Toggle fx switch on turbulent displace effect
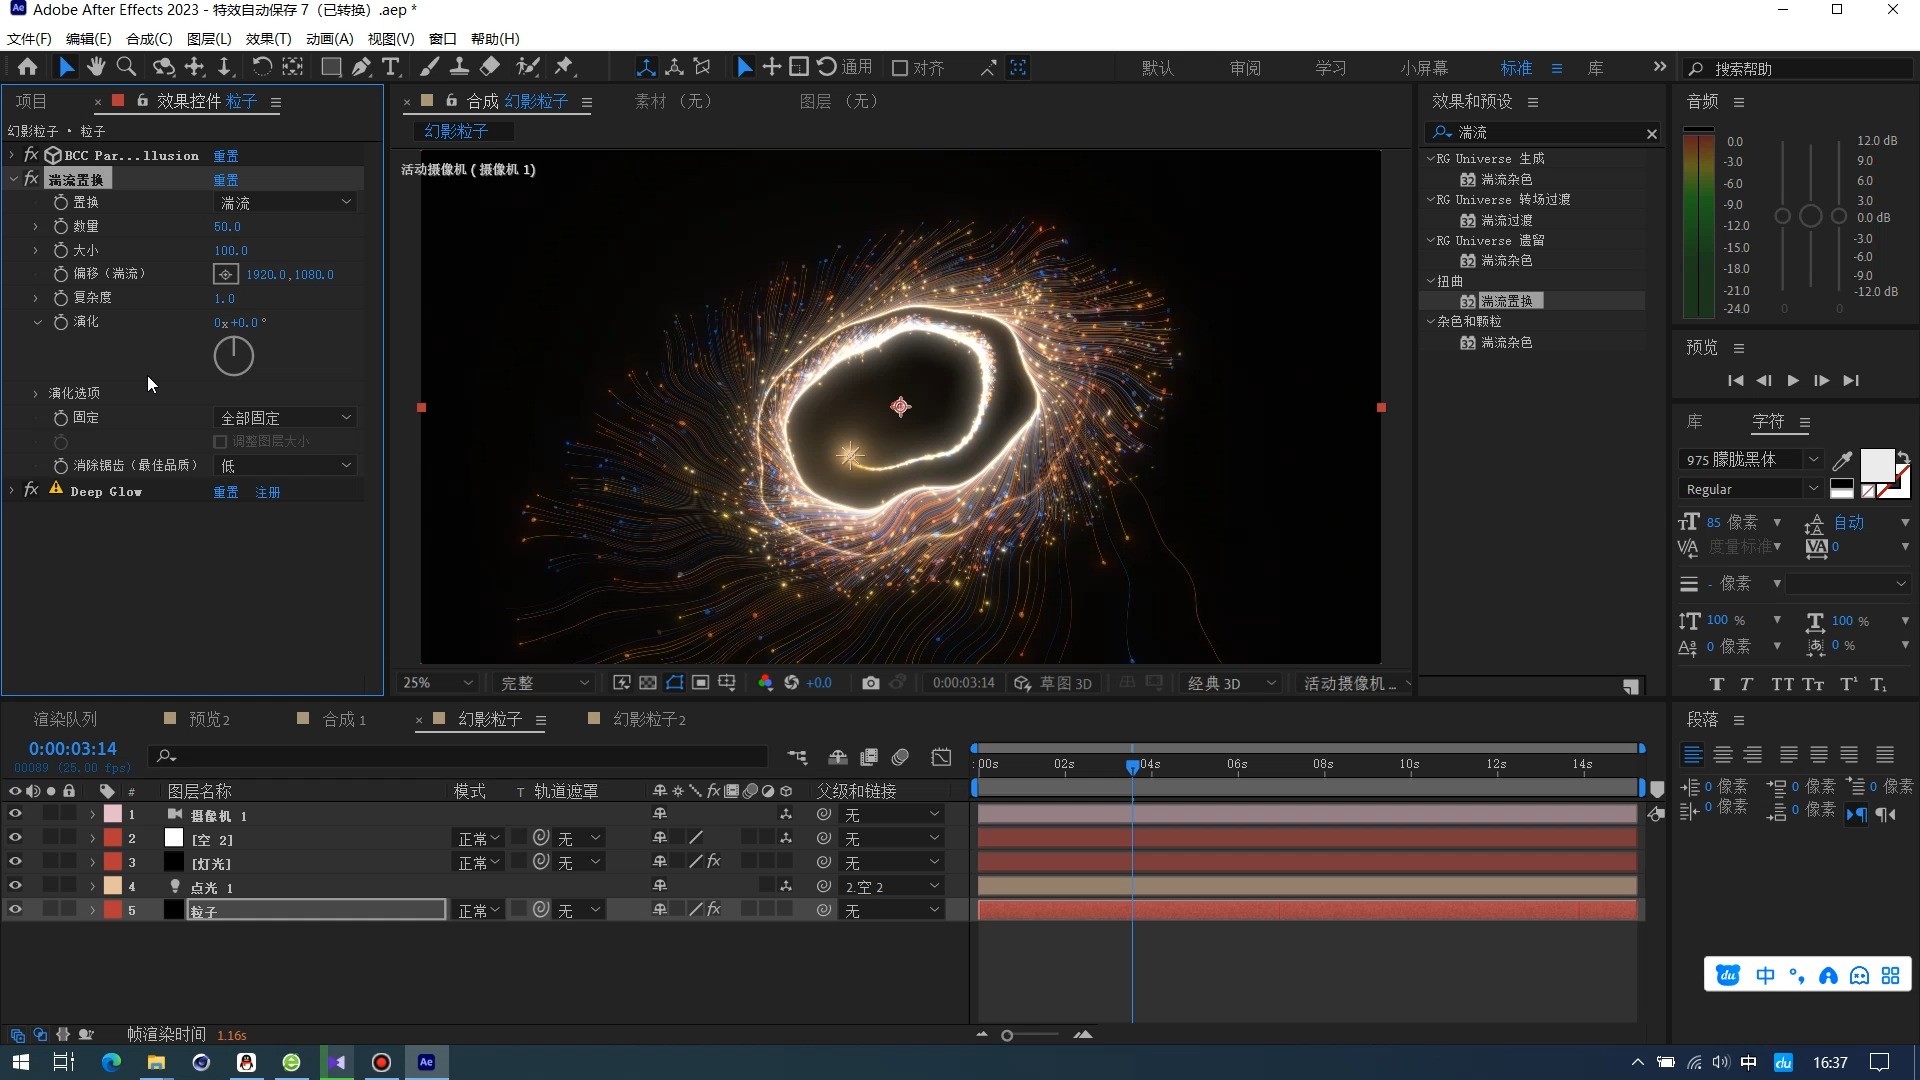The height and width of the screenshot is (1080, 1920). click(x=31, y=179)
